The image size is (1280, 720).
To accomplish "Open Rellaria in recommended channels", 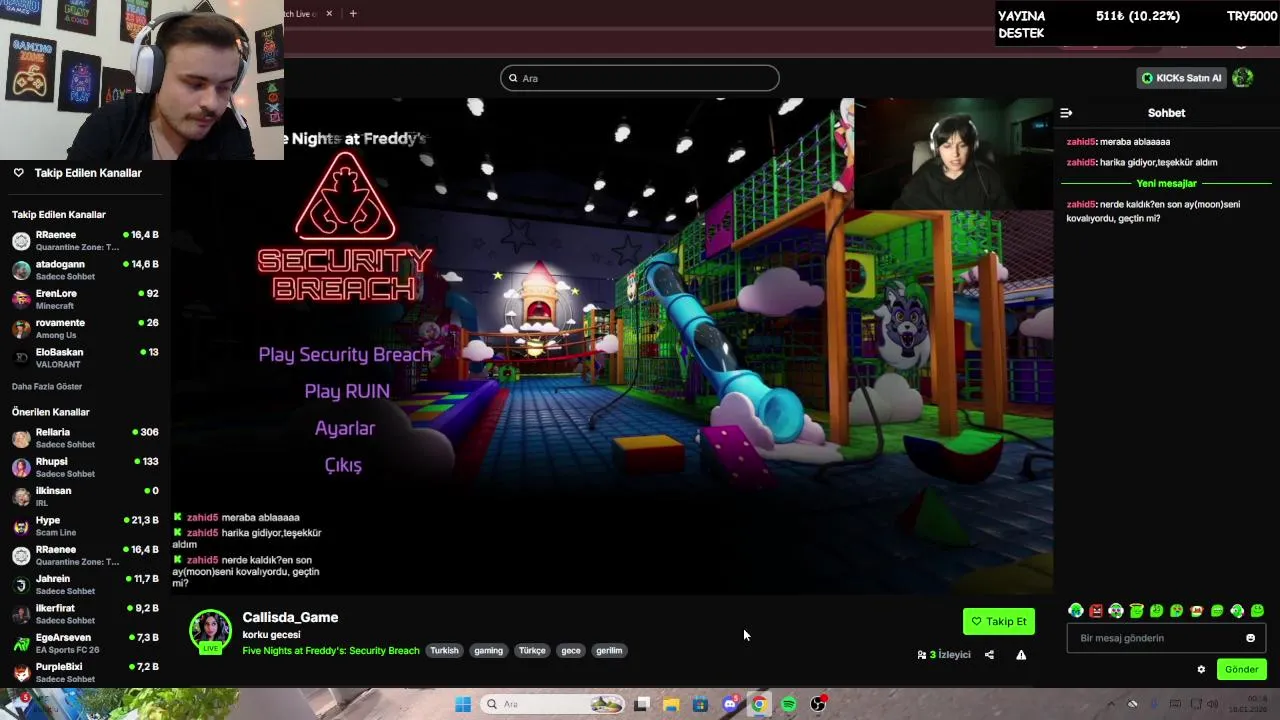I will (x=86, y=438).
